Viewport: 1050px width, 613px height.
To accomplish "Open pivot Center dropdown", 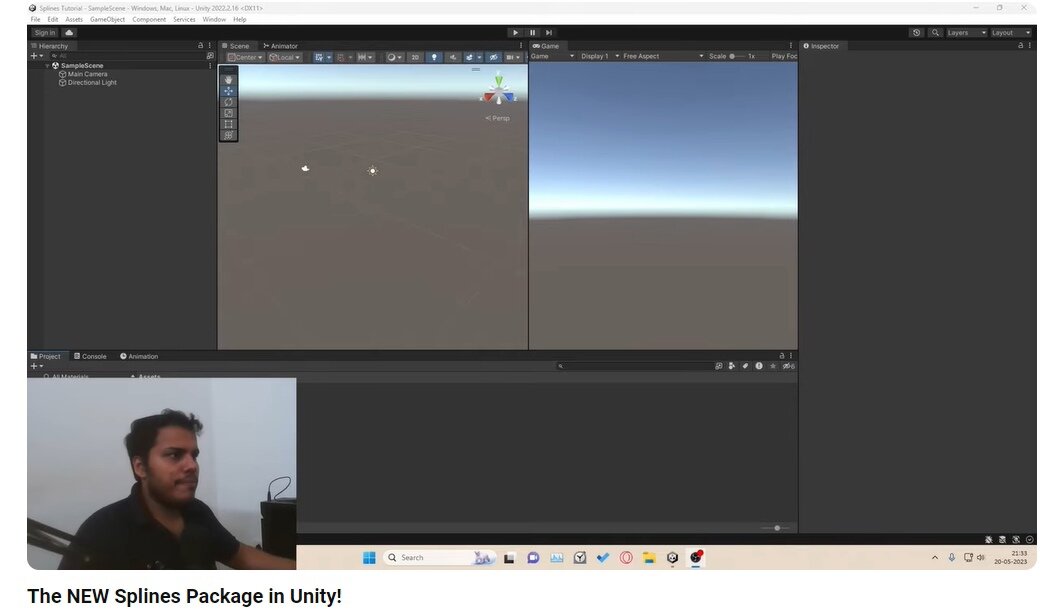I will (244, 57).
